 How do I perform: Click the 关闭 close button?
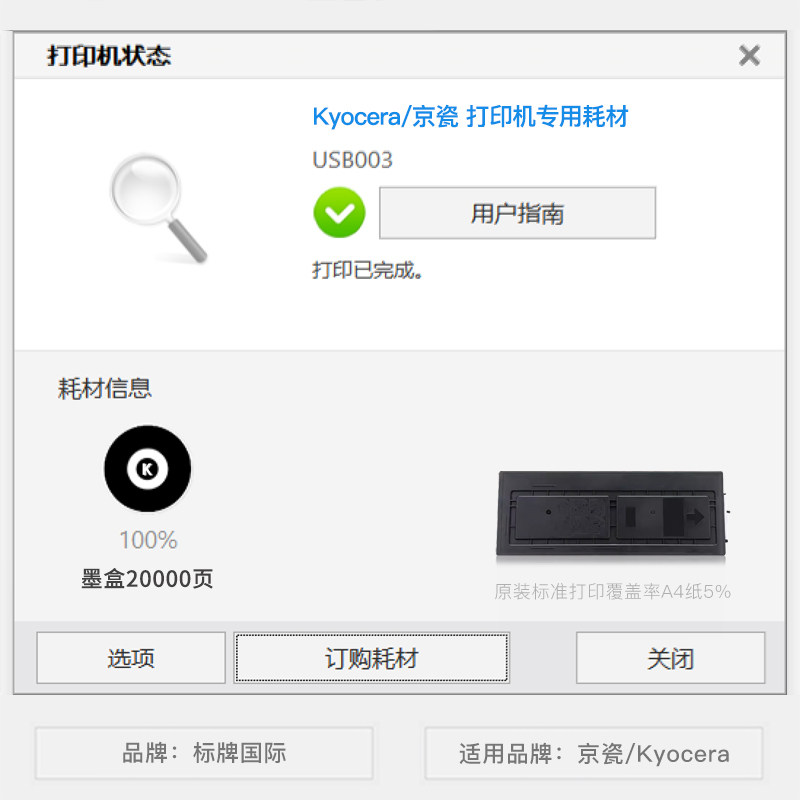pyautogui.click(x=670, y=658)
